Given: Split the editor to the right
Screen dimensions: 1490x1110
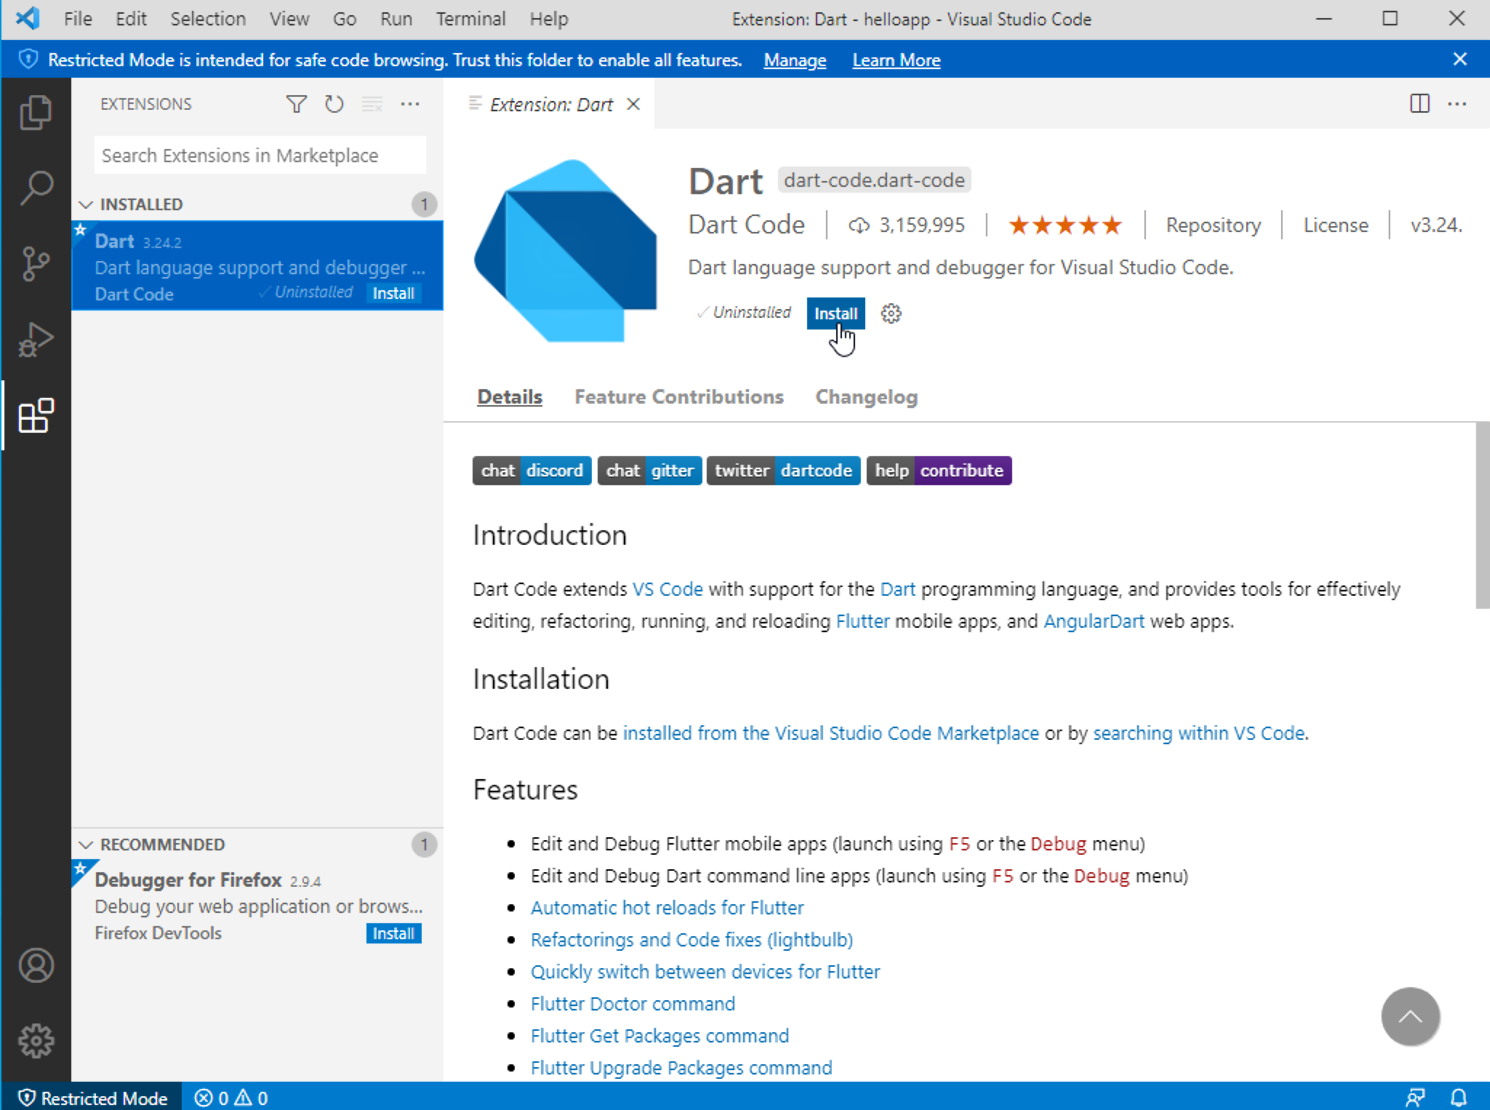Looking at the screenshot, I should (1420, 104).
